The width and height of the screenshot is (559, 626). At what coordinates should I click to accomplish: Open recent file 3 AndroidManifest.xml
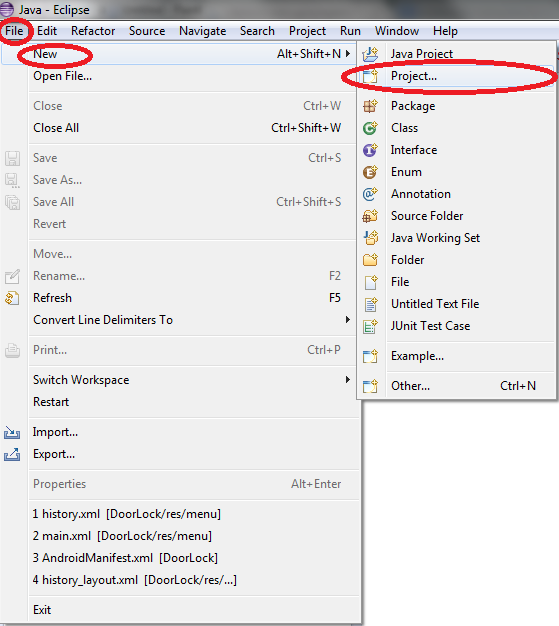click(125, 558)
